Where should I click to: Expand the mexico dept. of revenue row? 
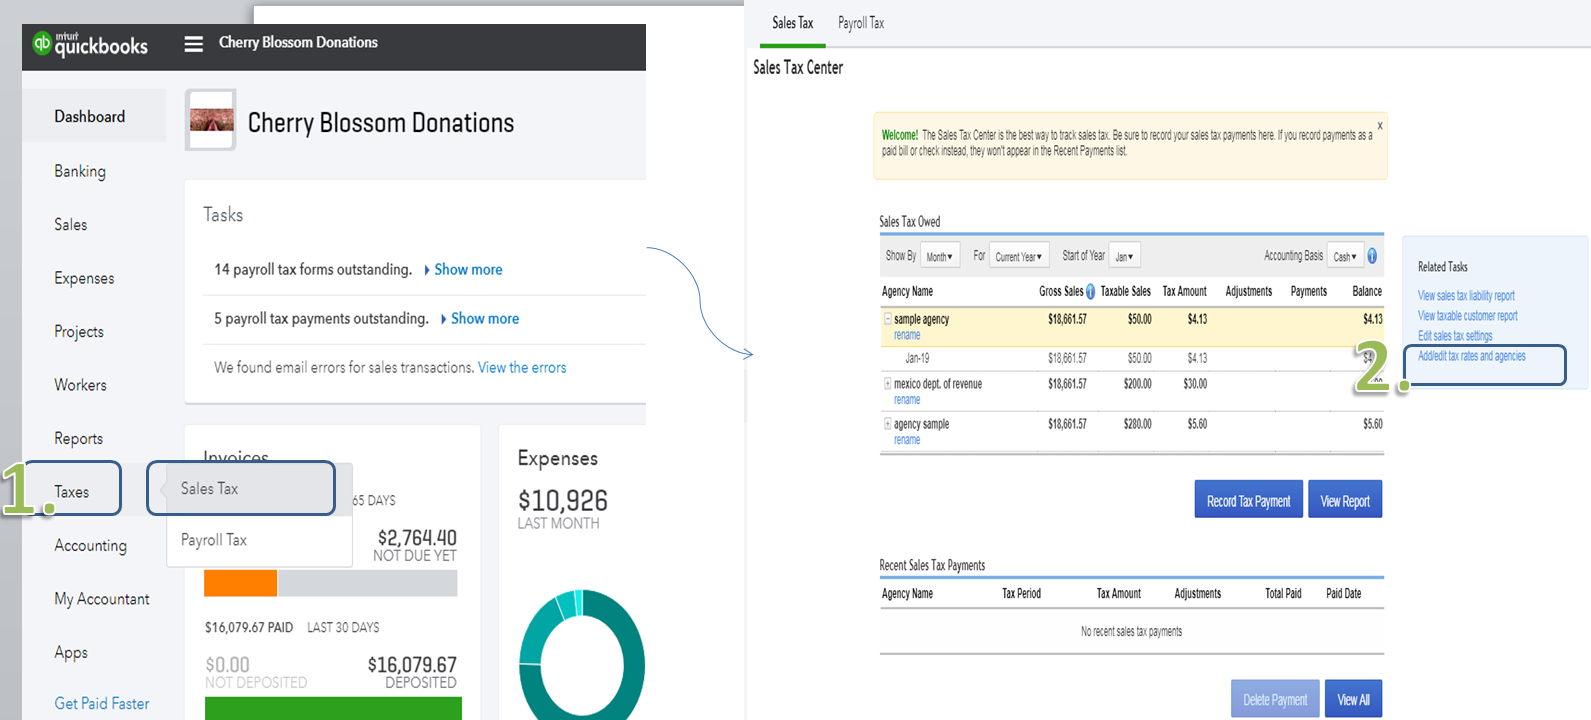pyautogui.click(x=887, y=384)
